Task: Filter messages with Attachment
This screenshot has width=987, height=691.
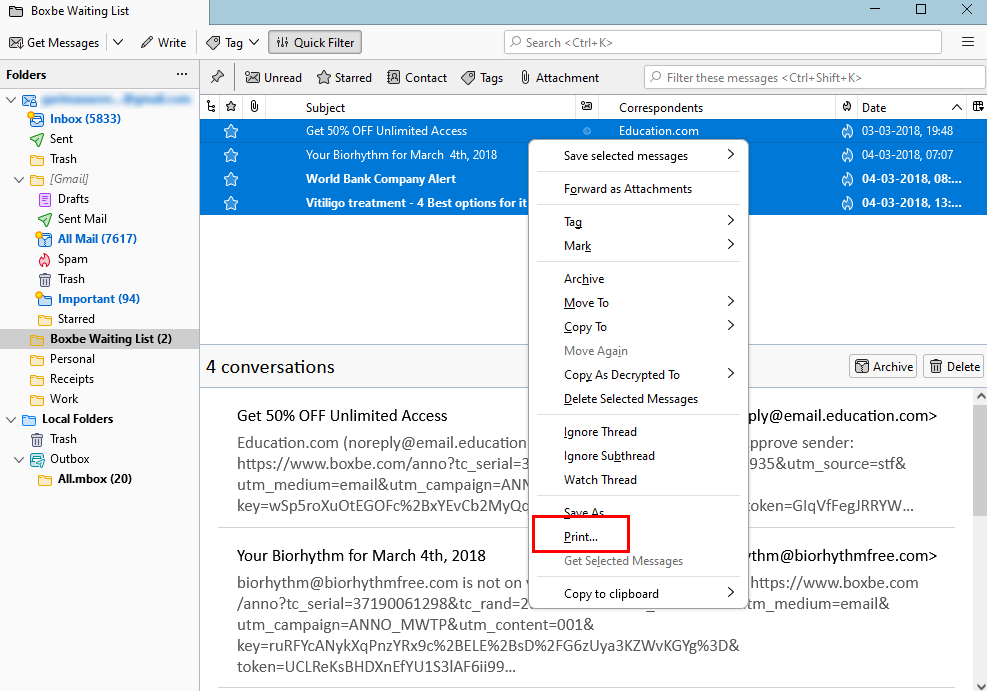Action: coord(560,77)
